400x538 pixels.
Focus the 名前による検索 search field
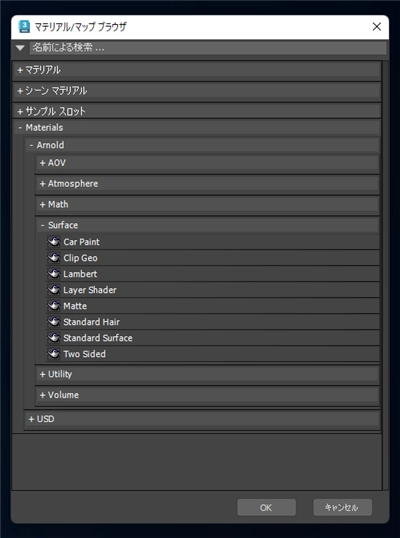pyautogui.click(x=208, y=48)
